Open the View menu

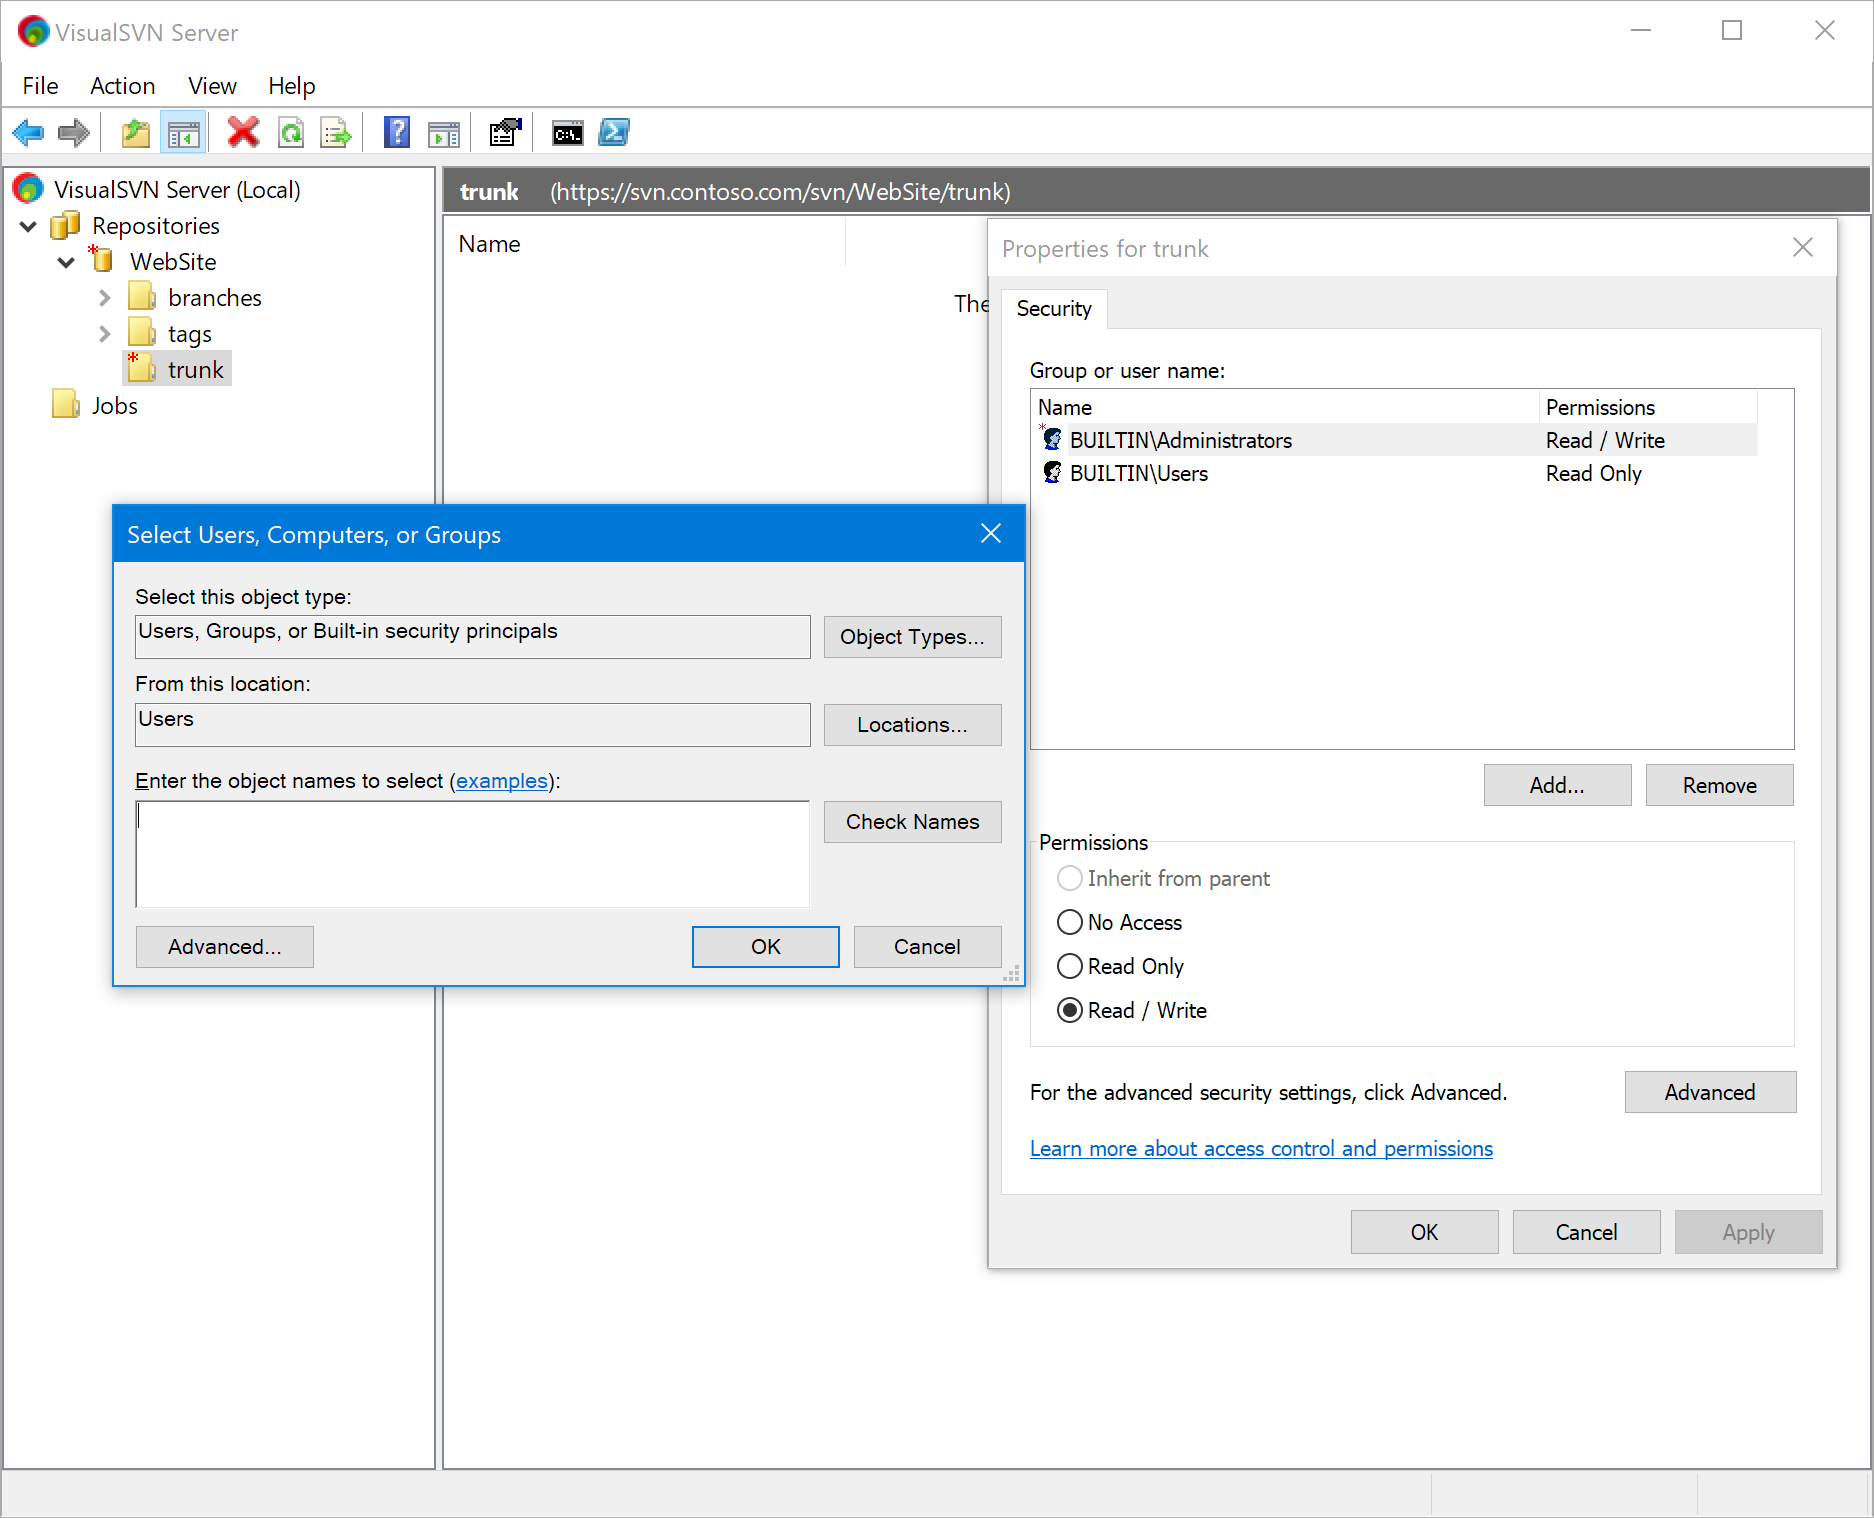(212, 86)
